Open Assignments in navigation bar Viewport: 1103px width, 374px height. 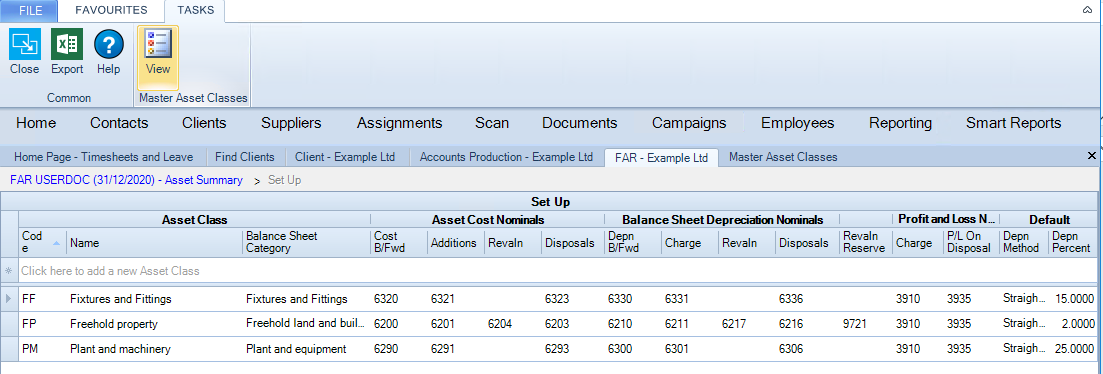point(400,123)
